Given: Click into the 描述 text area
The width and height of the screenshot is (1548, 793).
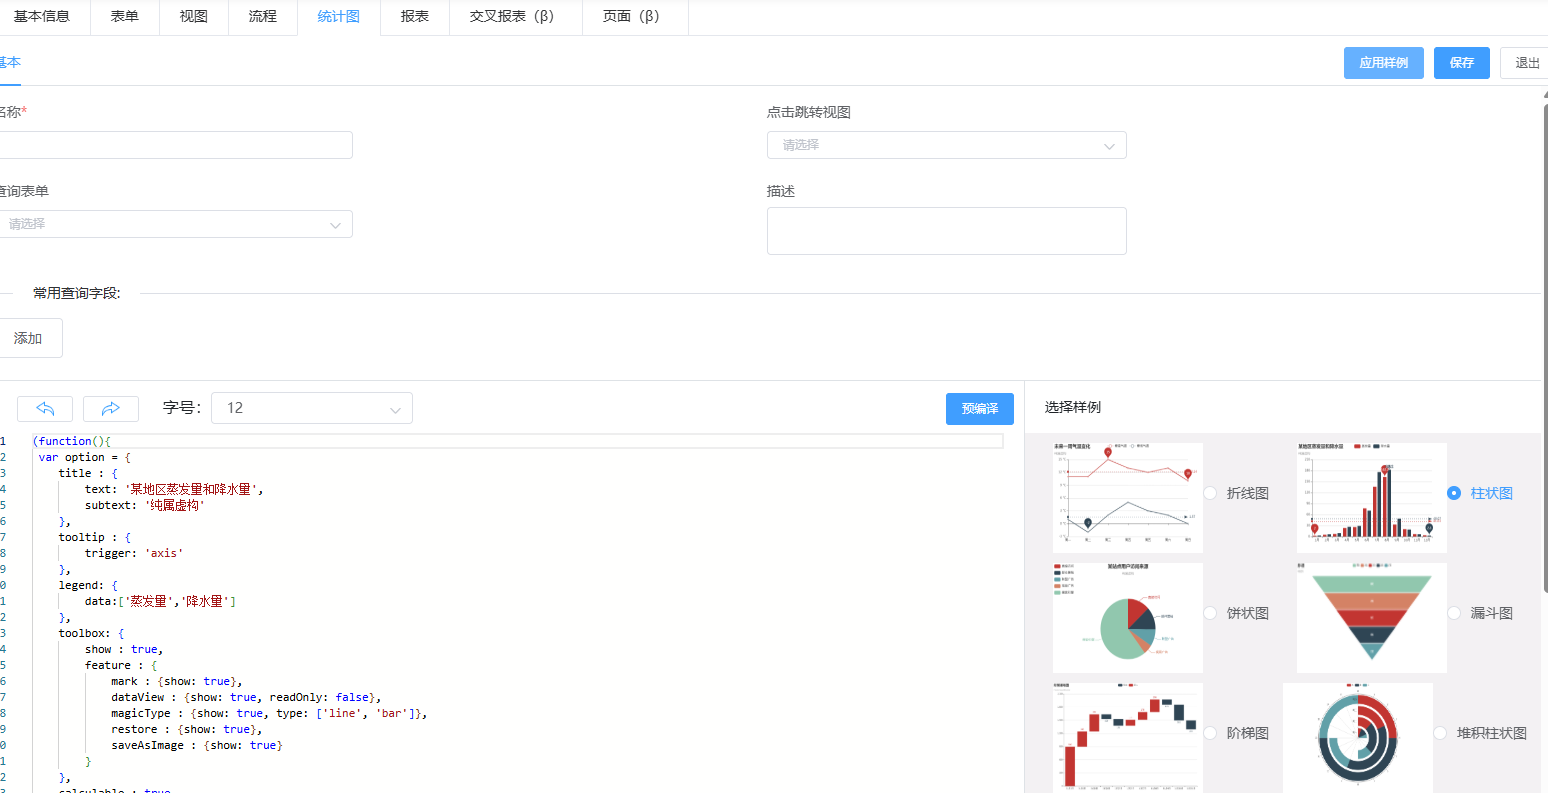Looking at the screenshot, I should [x=947, y=231].
